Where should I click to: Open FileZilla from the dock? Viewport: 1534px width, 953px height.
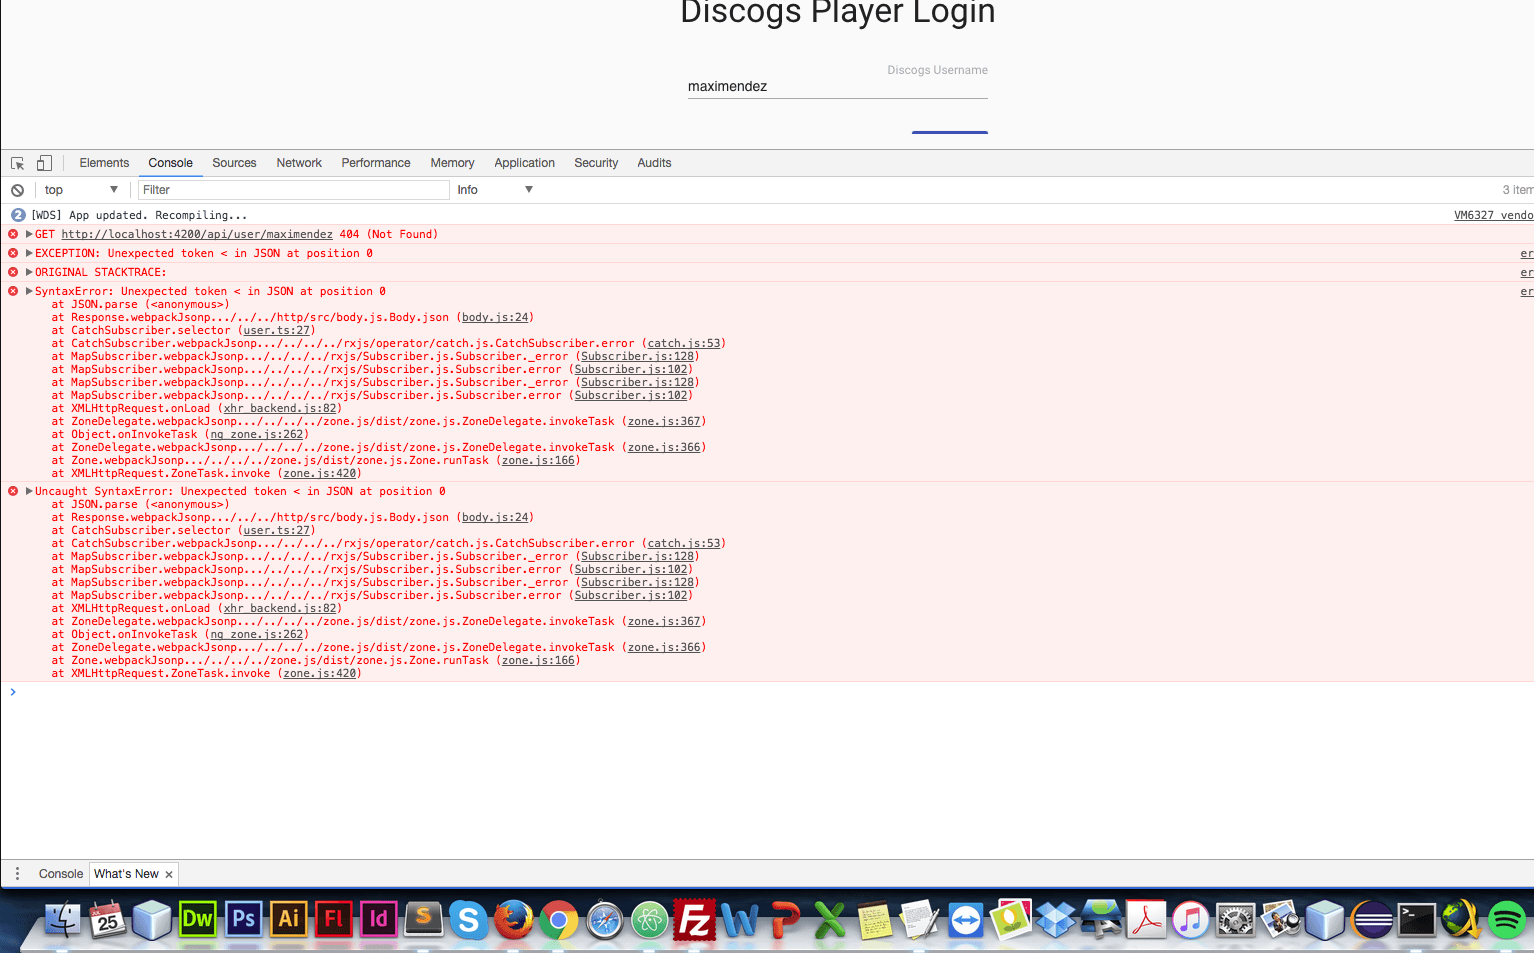point(695,920)
